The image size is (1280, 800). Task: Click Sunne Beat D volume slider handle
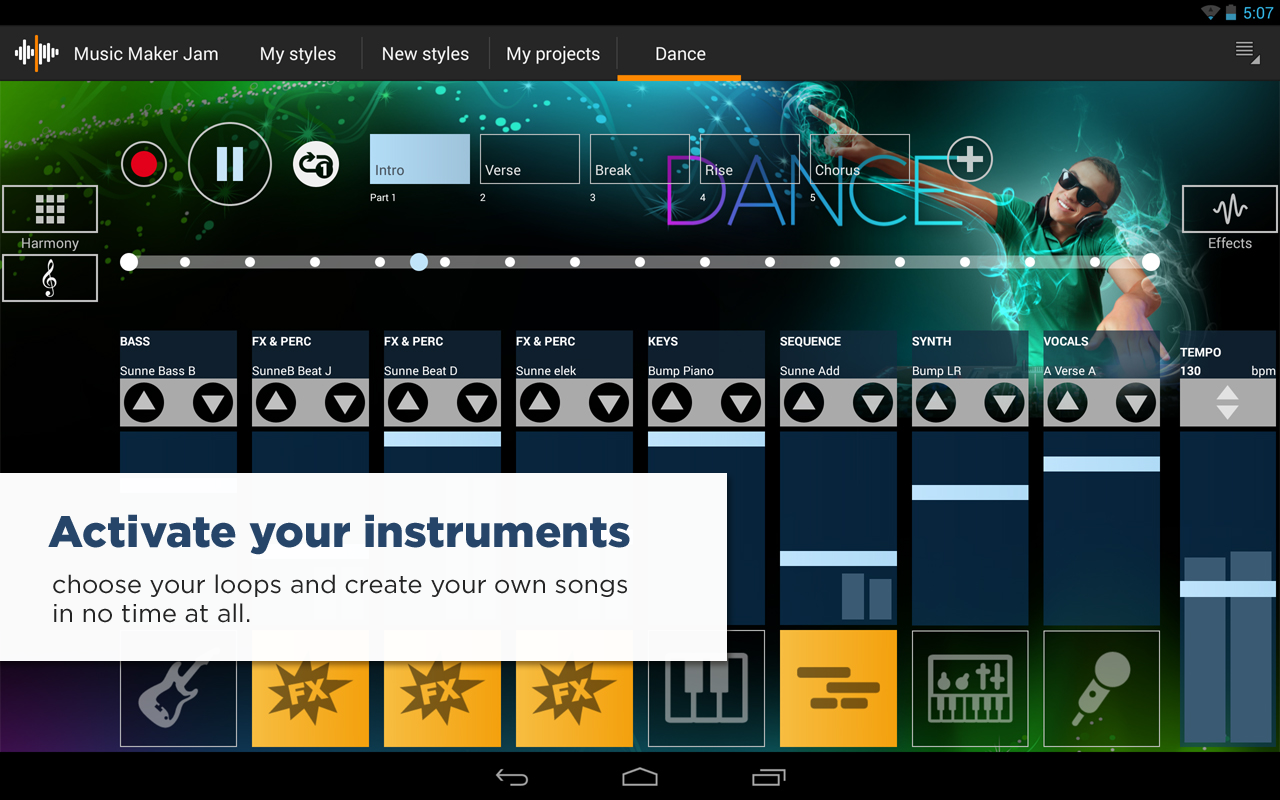click(x=442, y=439)
